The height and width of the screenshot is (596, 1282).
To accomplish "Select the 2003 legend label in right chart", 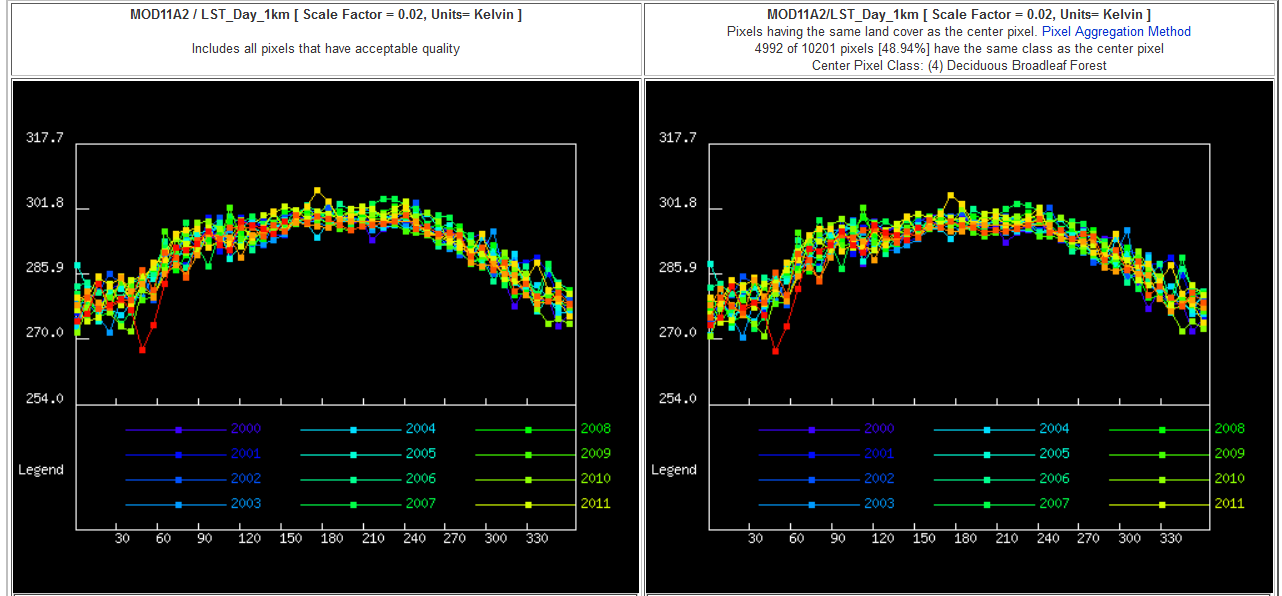I will point(879,504).
